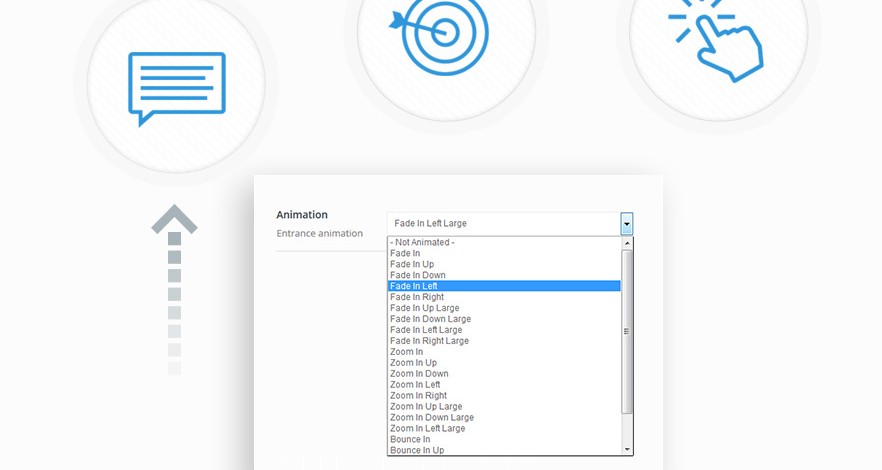
Task: Pick 'Zoom In Left' animation
Action: coord(504,385)
